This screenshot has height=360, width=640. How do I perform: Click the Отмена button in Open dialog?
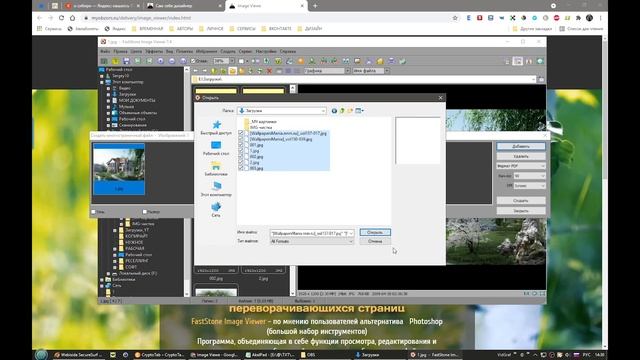click(x=375, y=241)
